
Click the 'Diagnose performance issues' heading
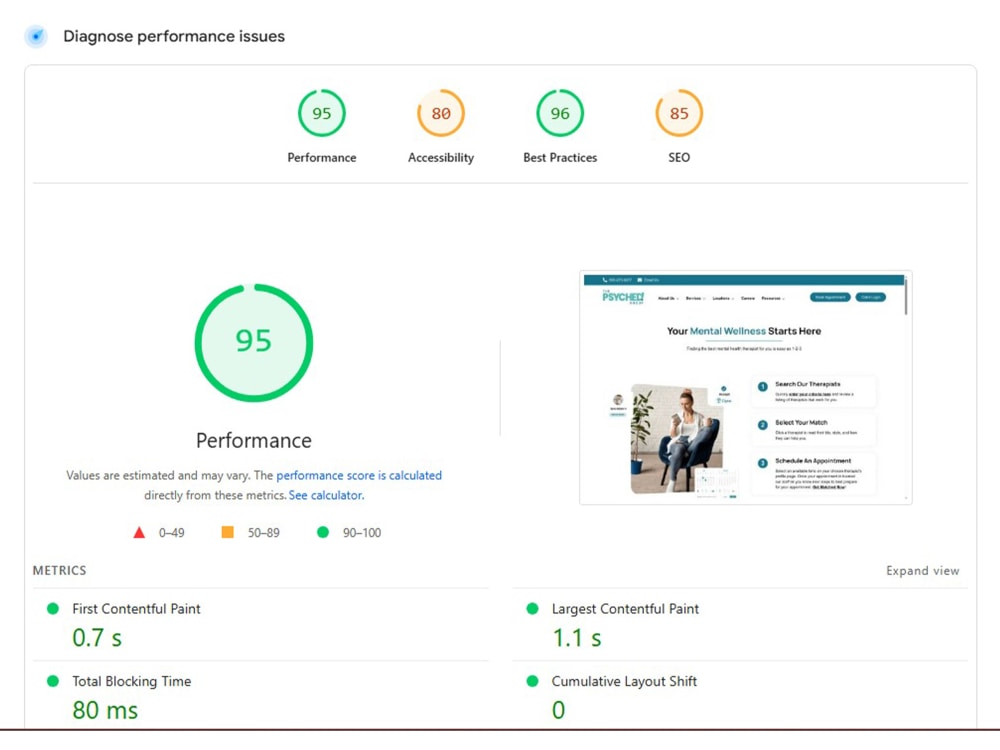(174, 36)
